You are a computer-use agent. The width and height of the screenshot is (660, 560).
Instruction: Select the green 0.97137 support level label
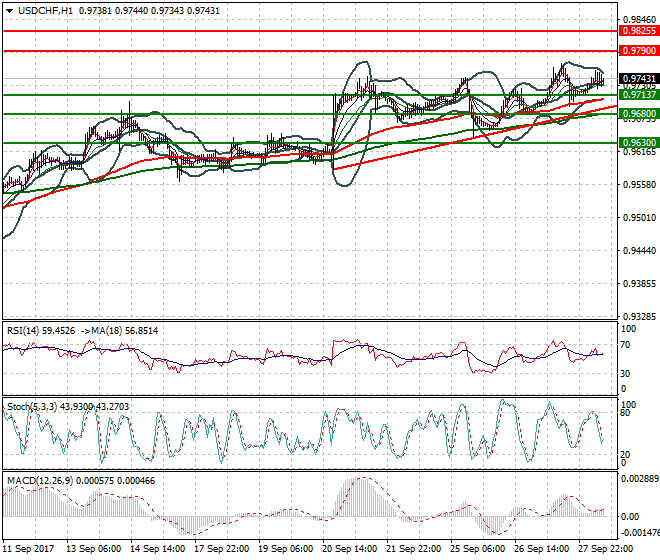(x=639, y=95)
